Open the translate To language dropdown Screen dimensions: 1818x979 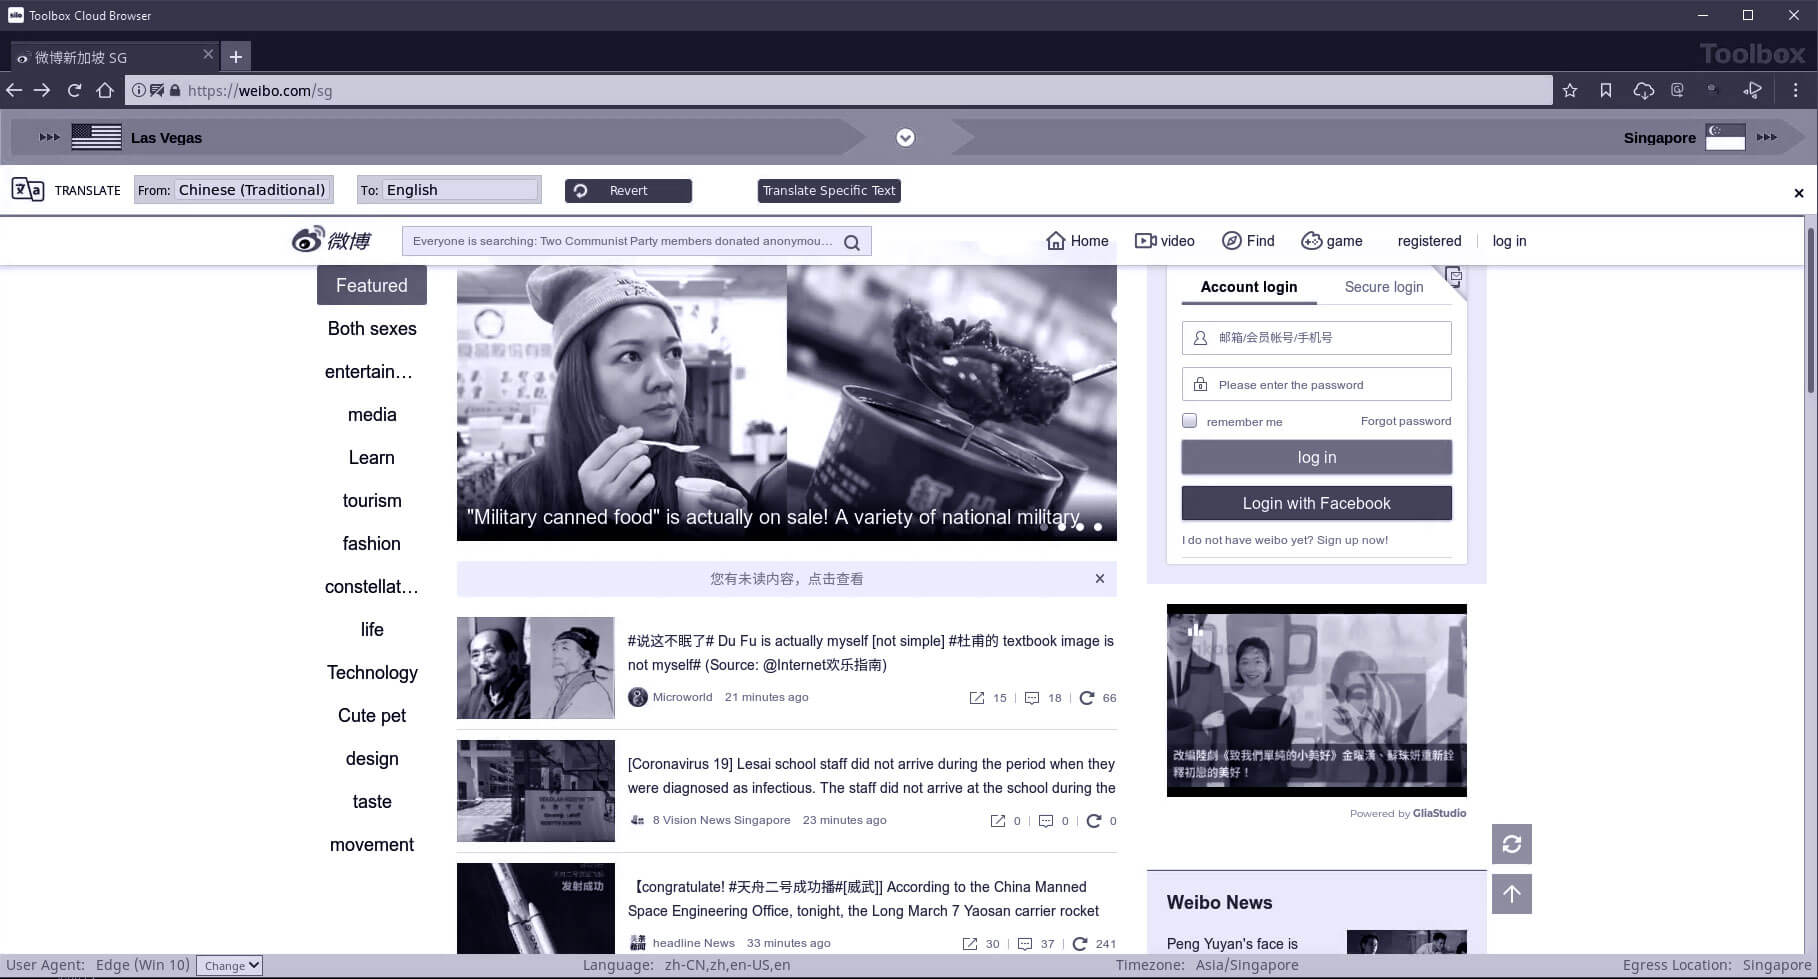click(x=460, y=190)
